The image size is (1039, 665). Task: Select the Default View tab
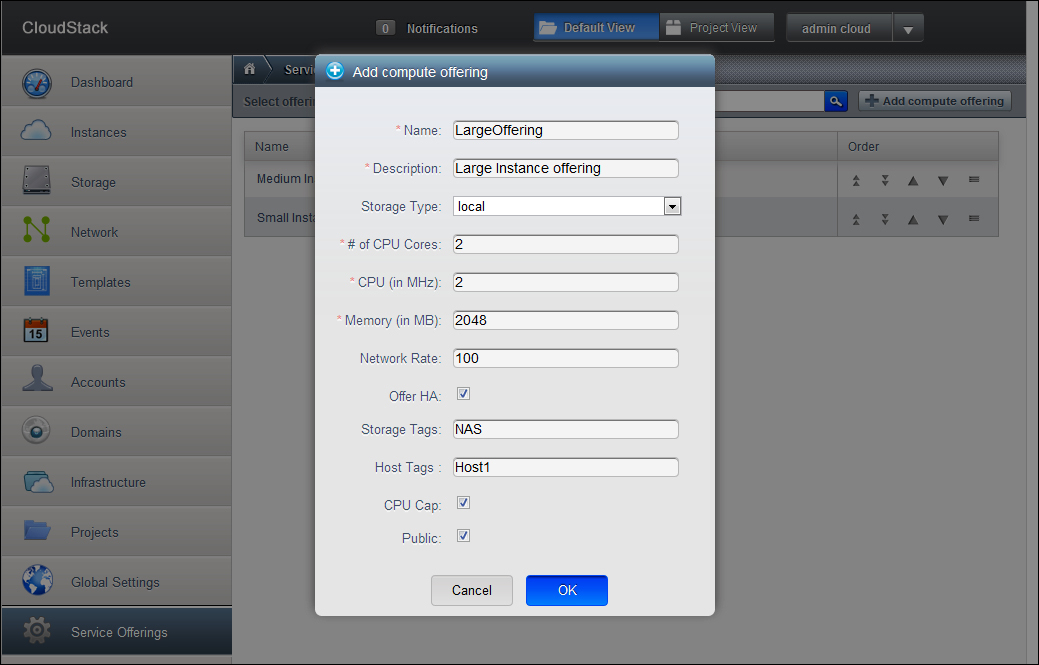[596, 28]
